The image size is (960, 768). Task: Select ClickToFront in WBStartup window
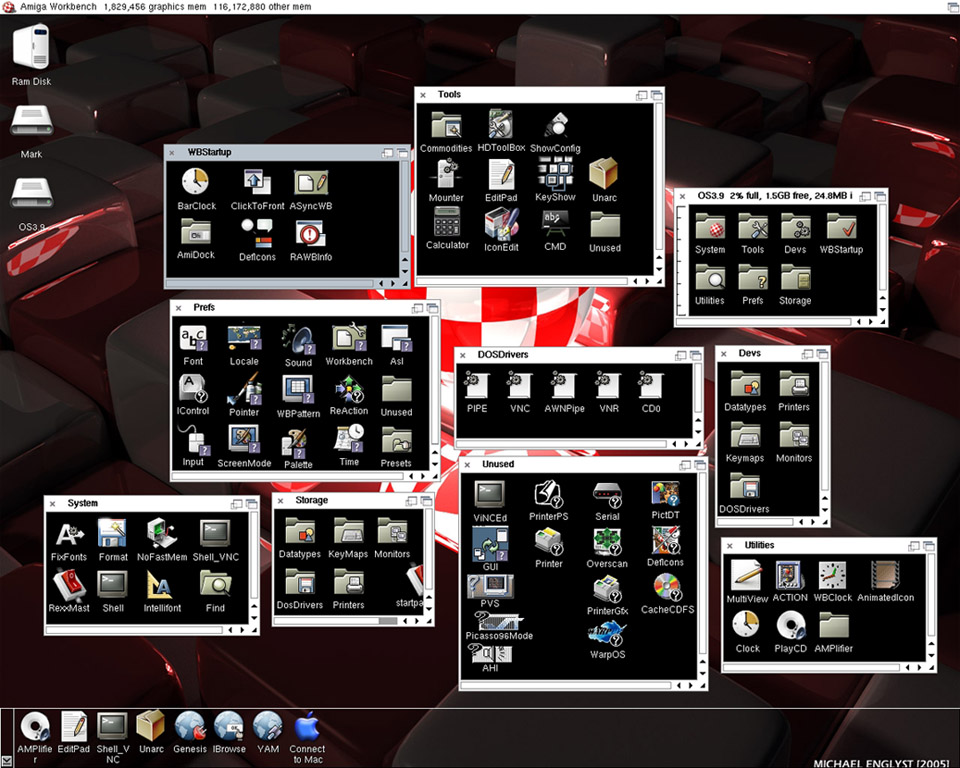(257, 183)
